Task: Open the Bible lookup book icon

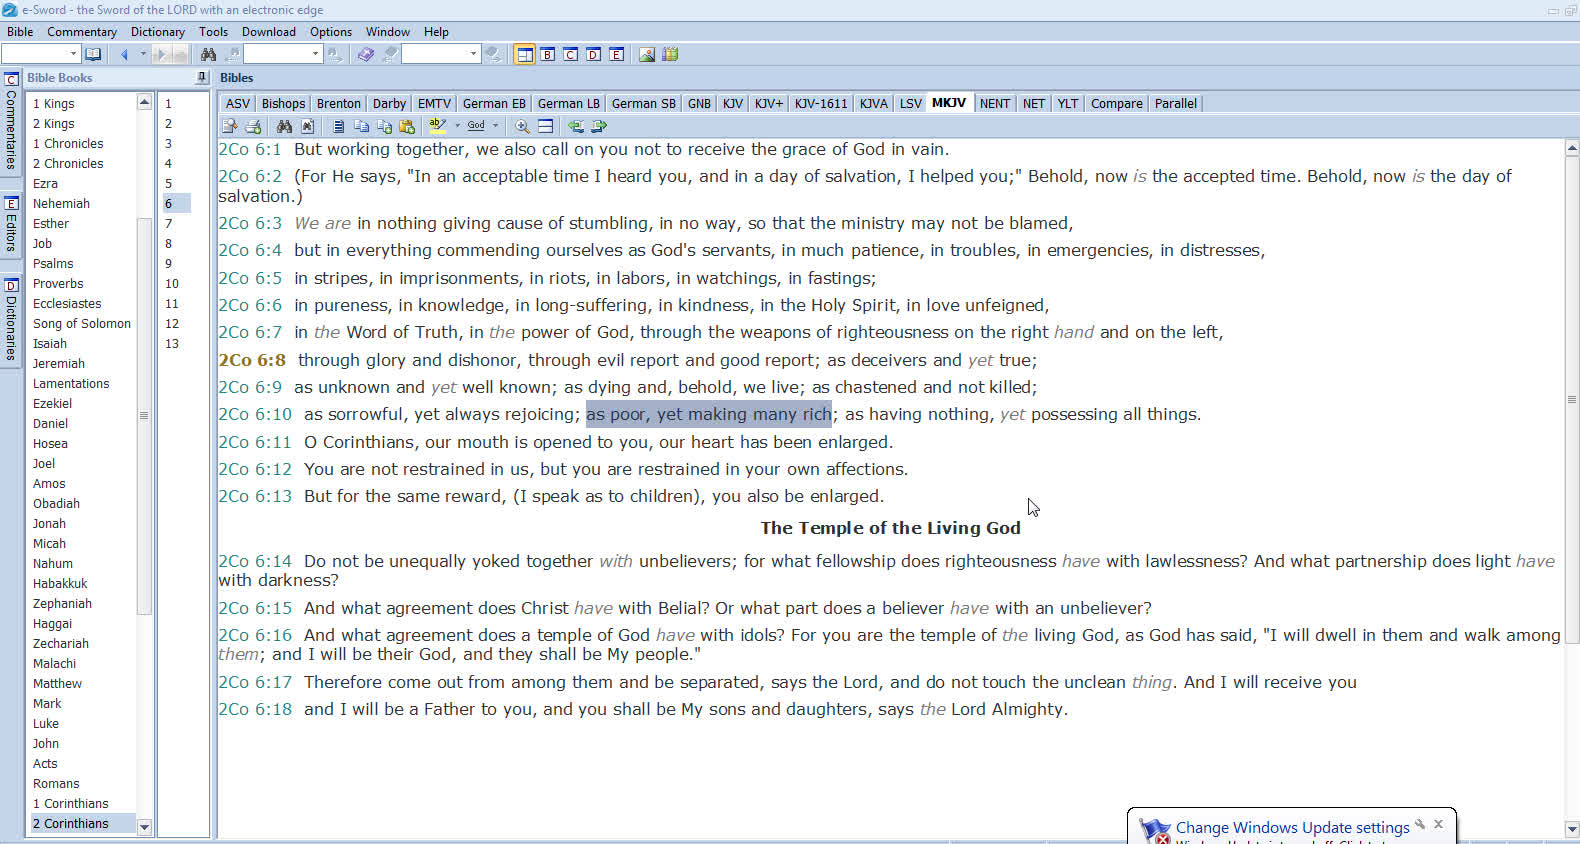Action: (93, 54)
